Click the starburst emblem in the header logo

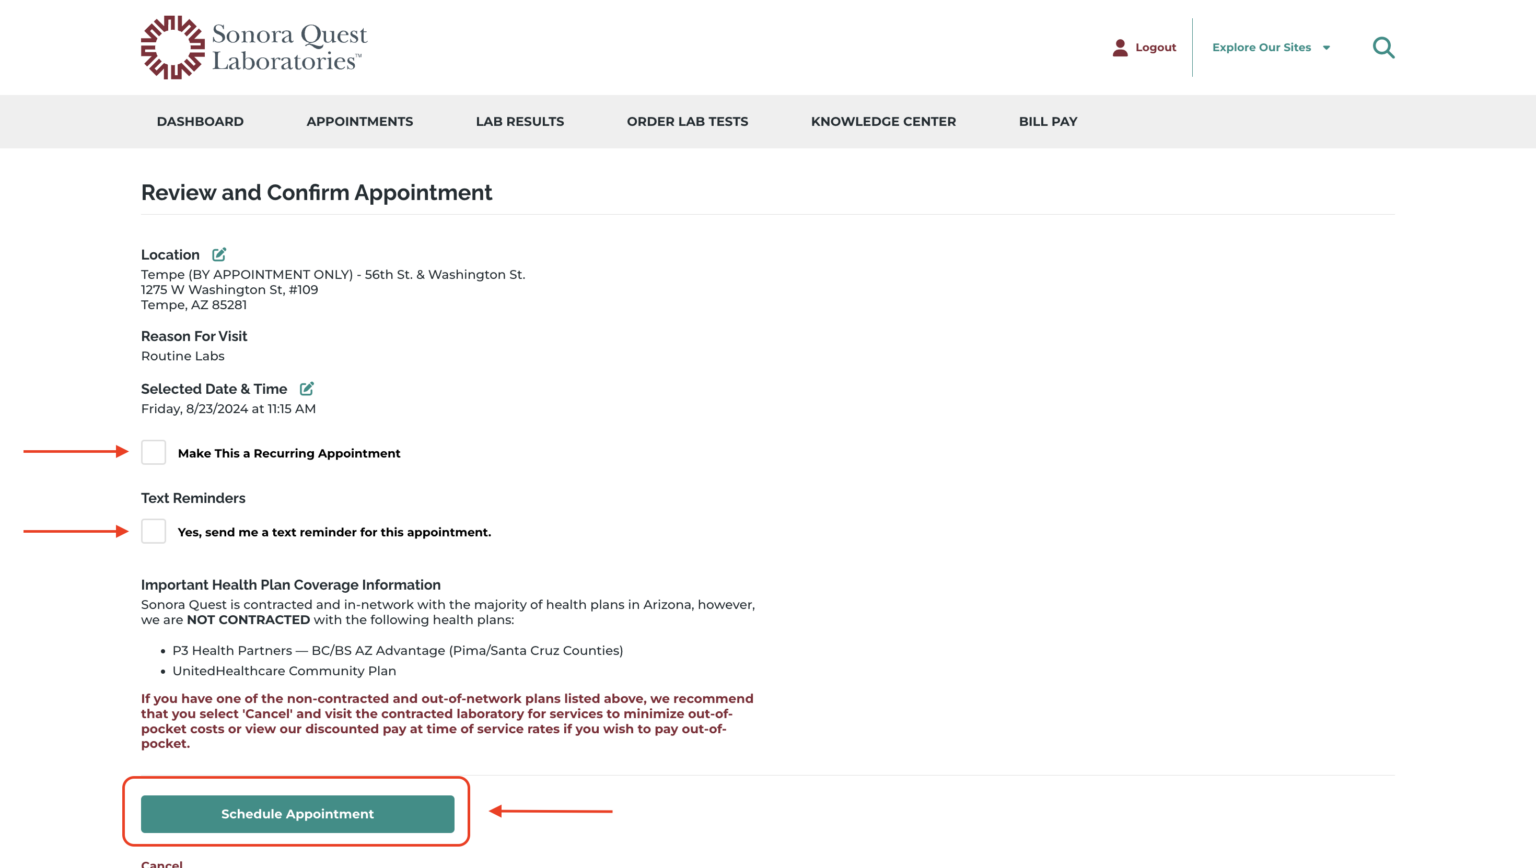170,46
